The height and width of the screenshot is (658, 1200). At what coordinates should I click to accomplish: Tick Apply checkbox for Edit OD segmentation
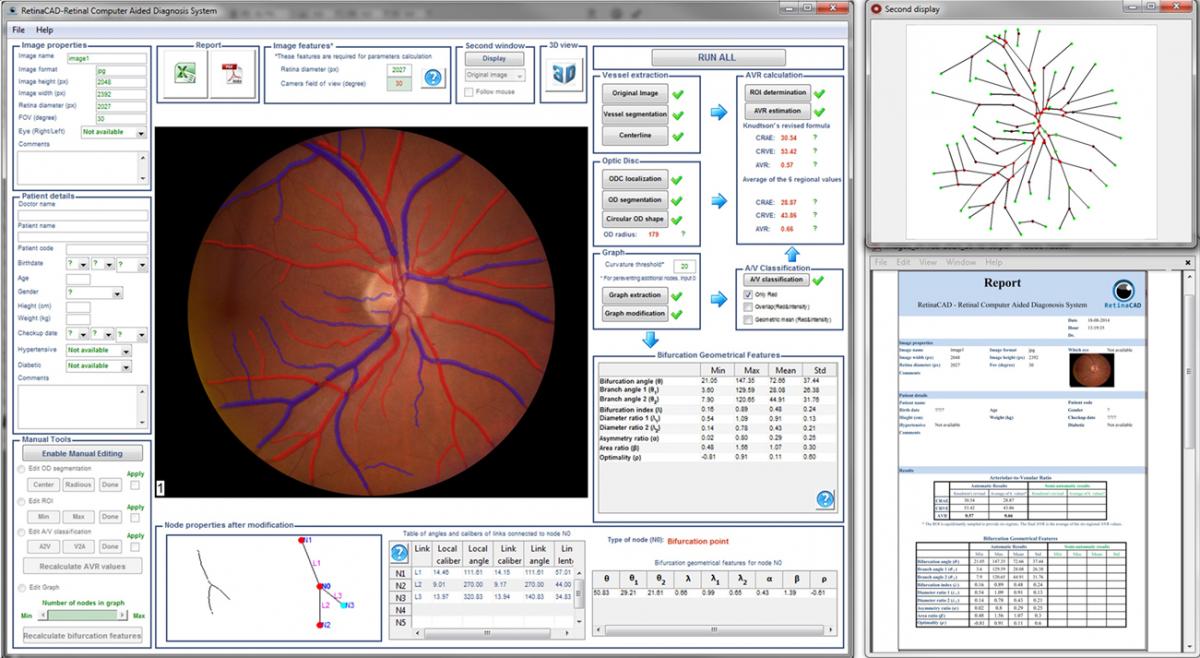[136, 485]
